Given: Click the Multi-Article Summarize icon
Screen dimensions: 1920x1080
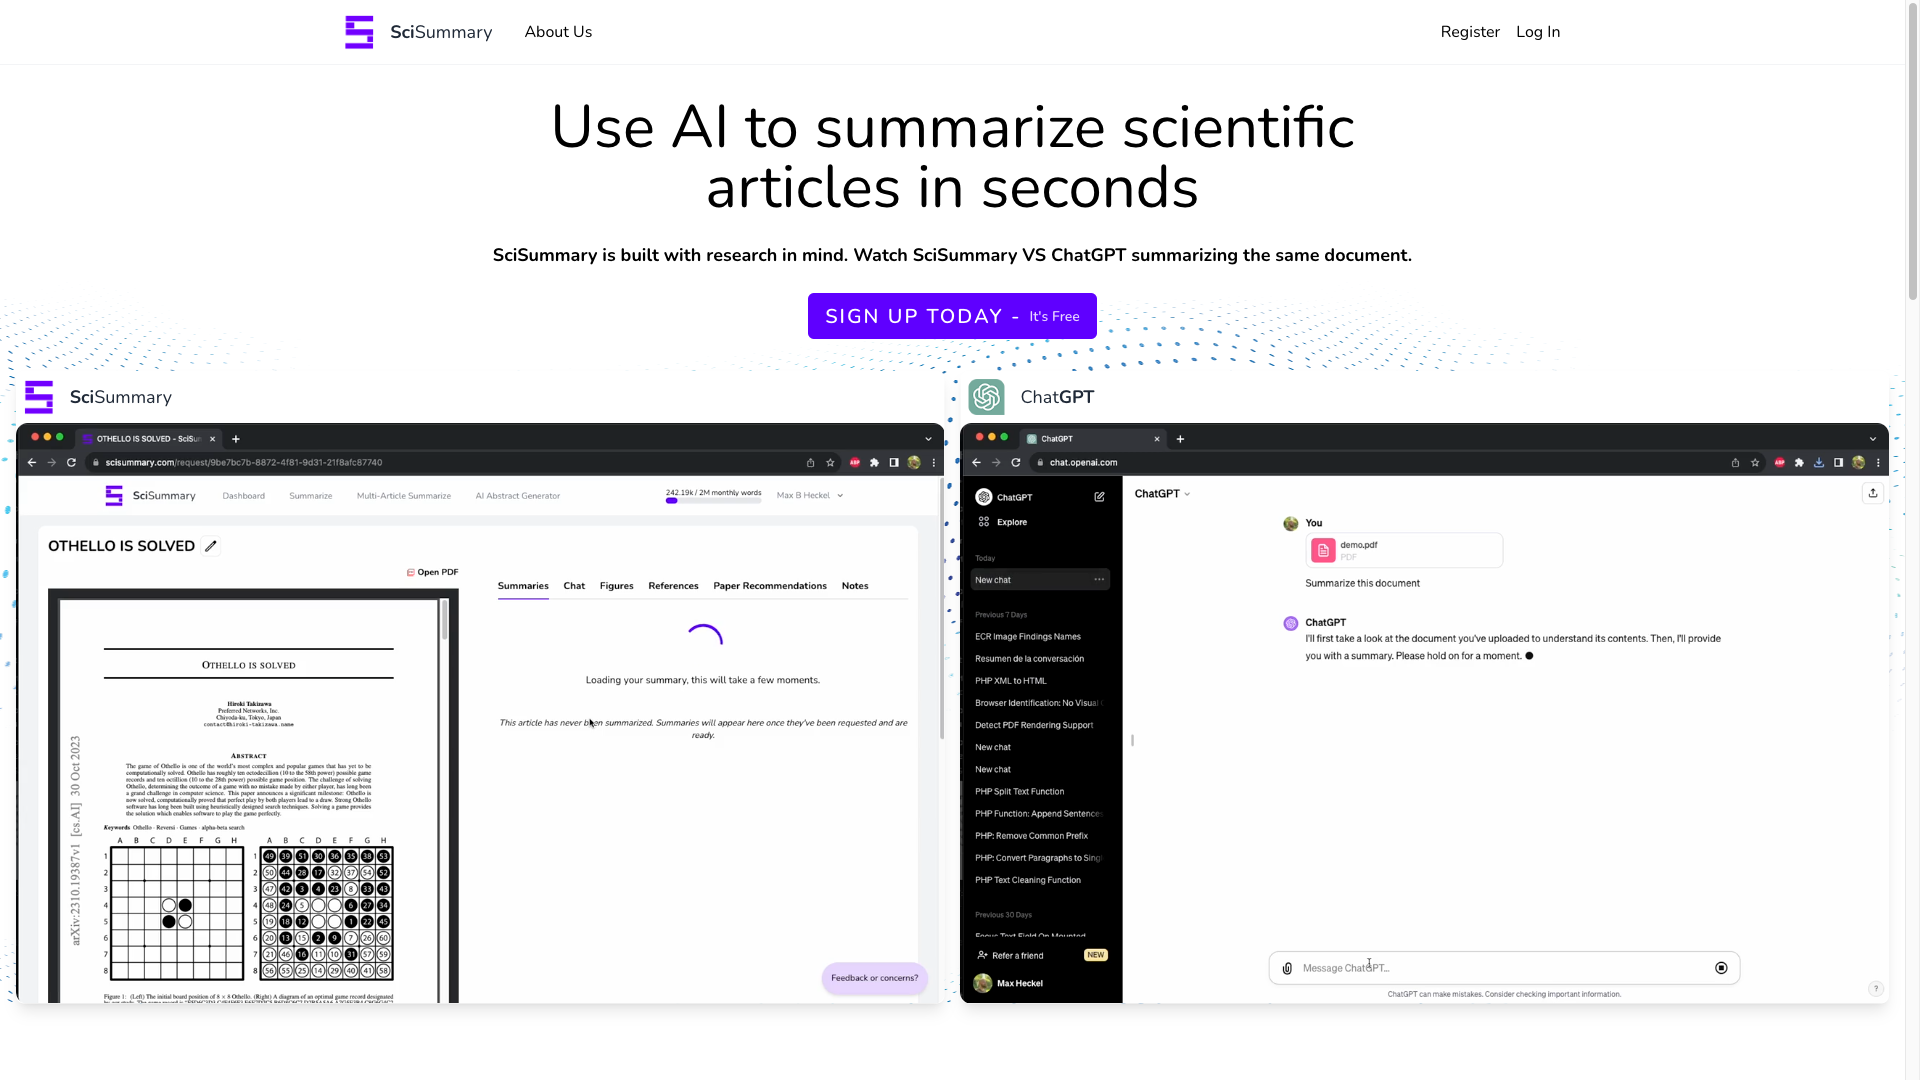Looking at the screenshot, I should [x=404, y=496].
